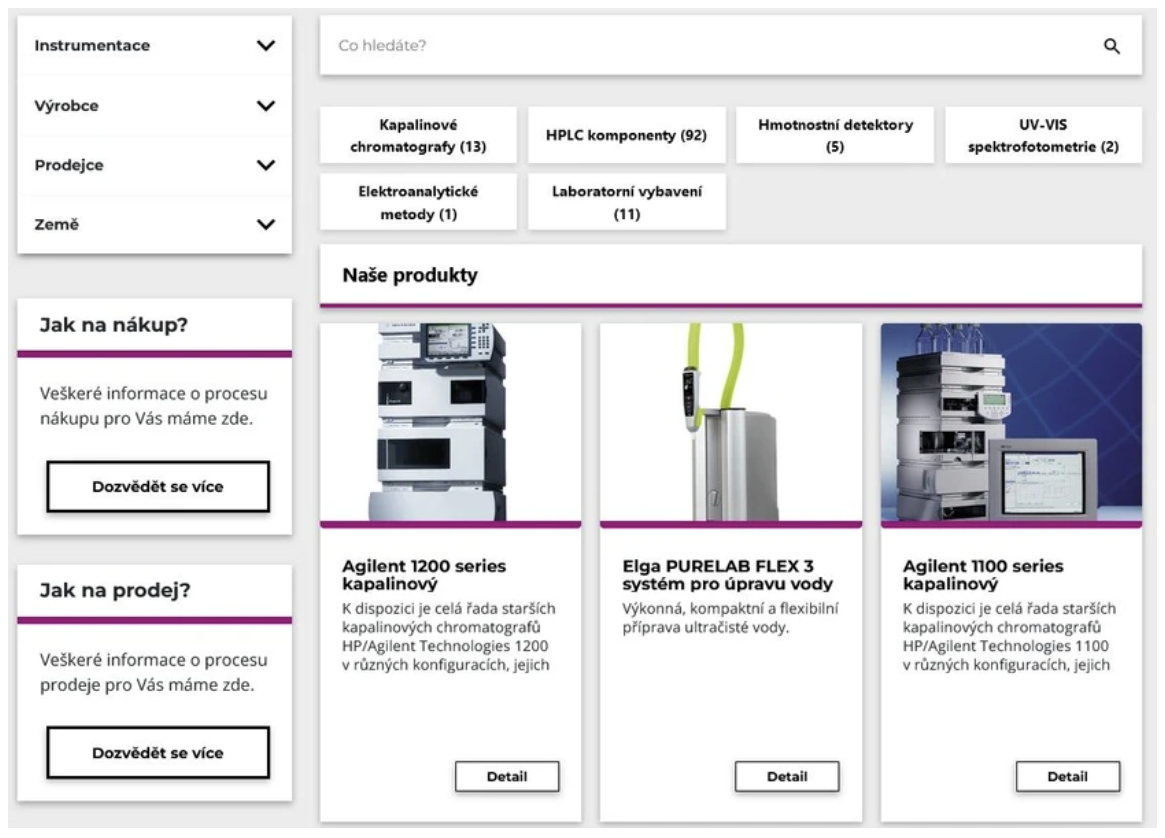Expand the Instrumentace filter
Image resolution: width=1165 pixels, height=838 pixels.
click(155, 45)
